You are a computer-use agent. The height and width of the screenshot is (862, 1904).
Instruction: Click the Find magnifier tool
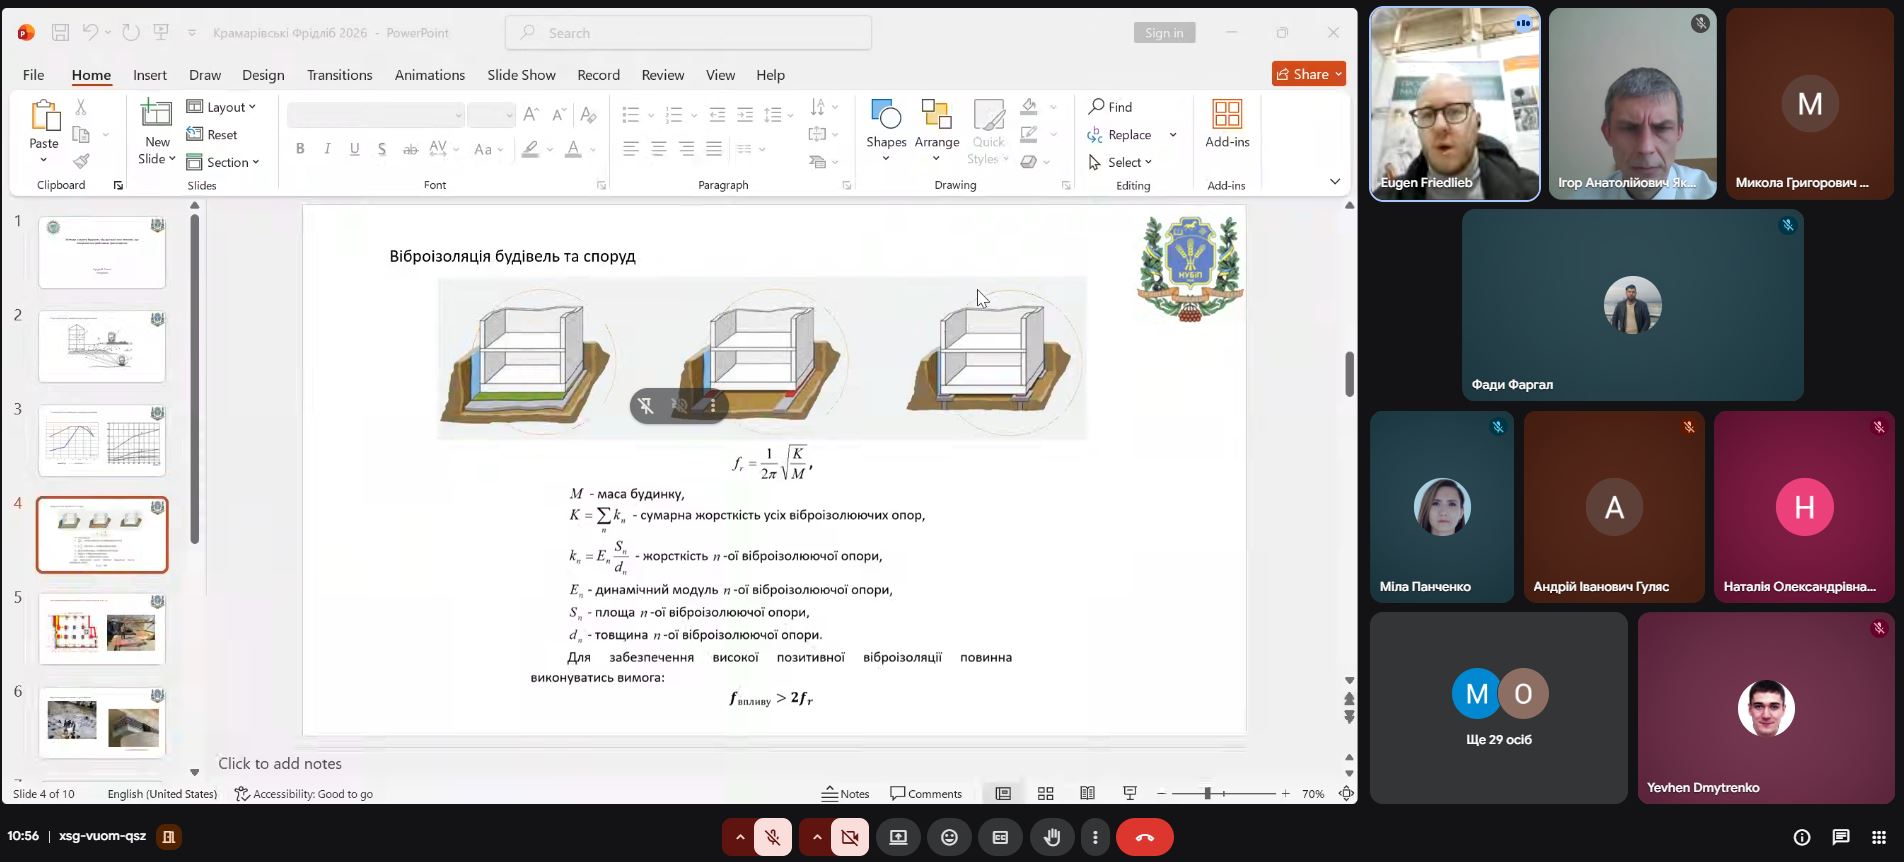pyautogui.click(x=1110, y=107)
